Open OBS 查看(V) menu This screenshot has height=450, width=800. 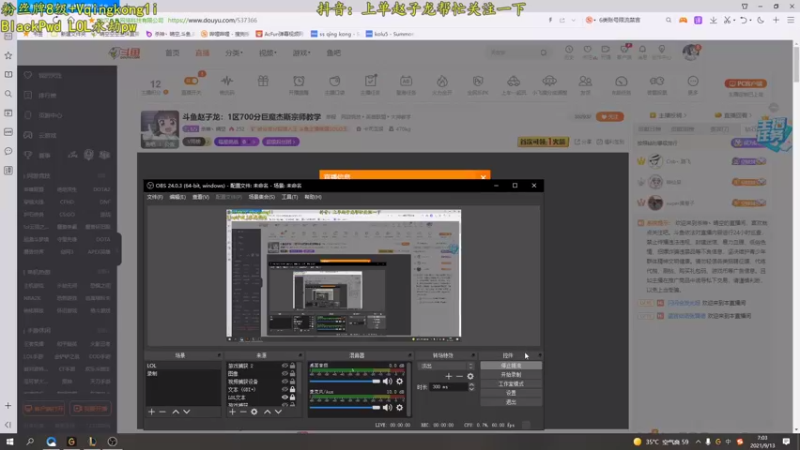tap(201, 197)
